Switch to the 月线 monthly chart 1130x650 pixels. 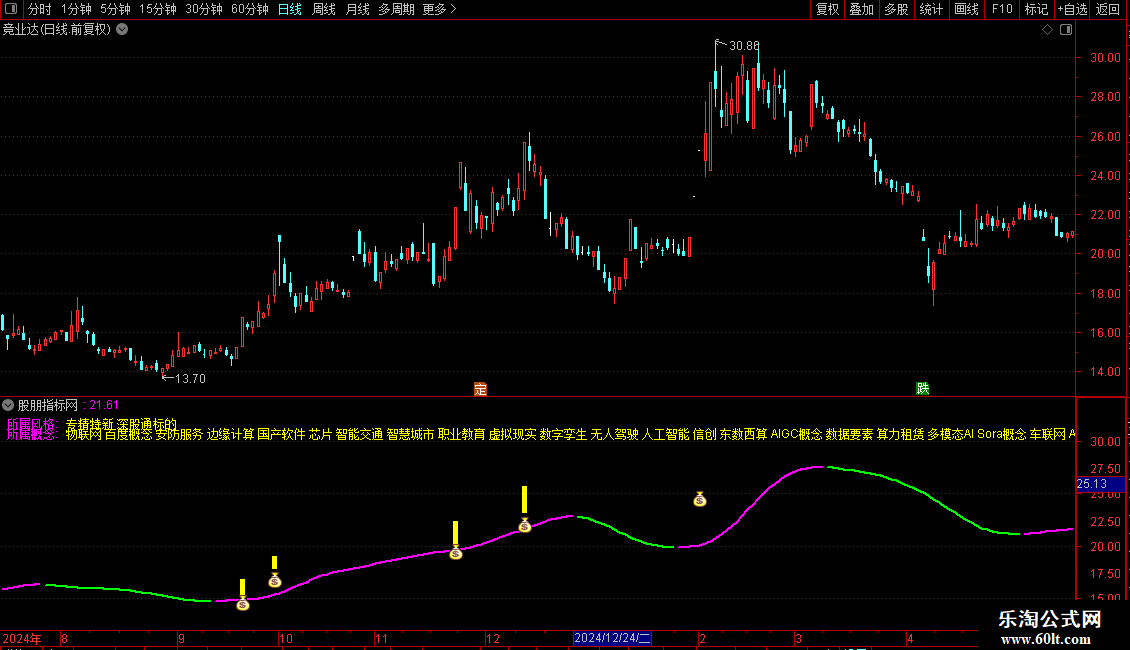point(357,9)
